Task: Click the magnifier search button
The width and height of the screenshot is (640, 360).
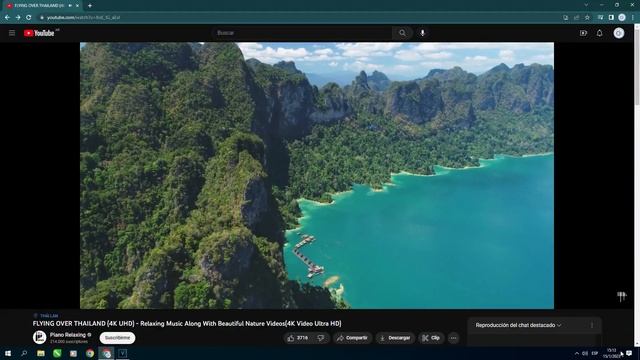Action: tap(402, 33)
